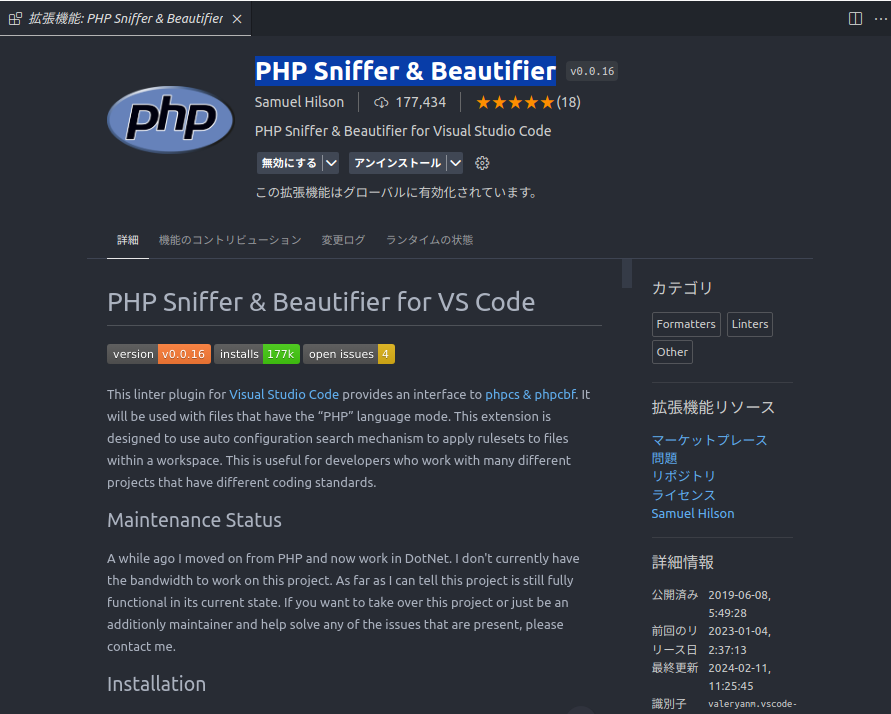The height and width of the screenshot is (714, 891).
Task: Open Samuel Hilson link under resources
Action: click(693, 513)
